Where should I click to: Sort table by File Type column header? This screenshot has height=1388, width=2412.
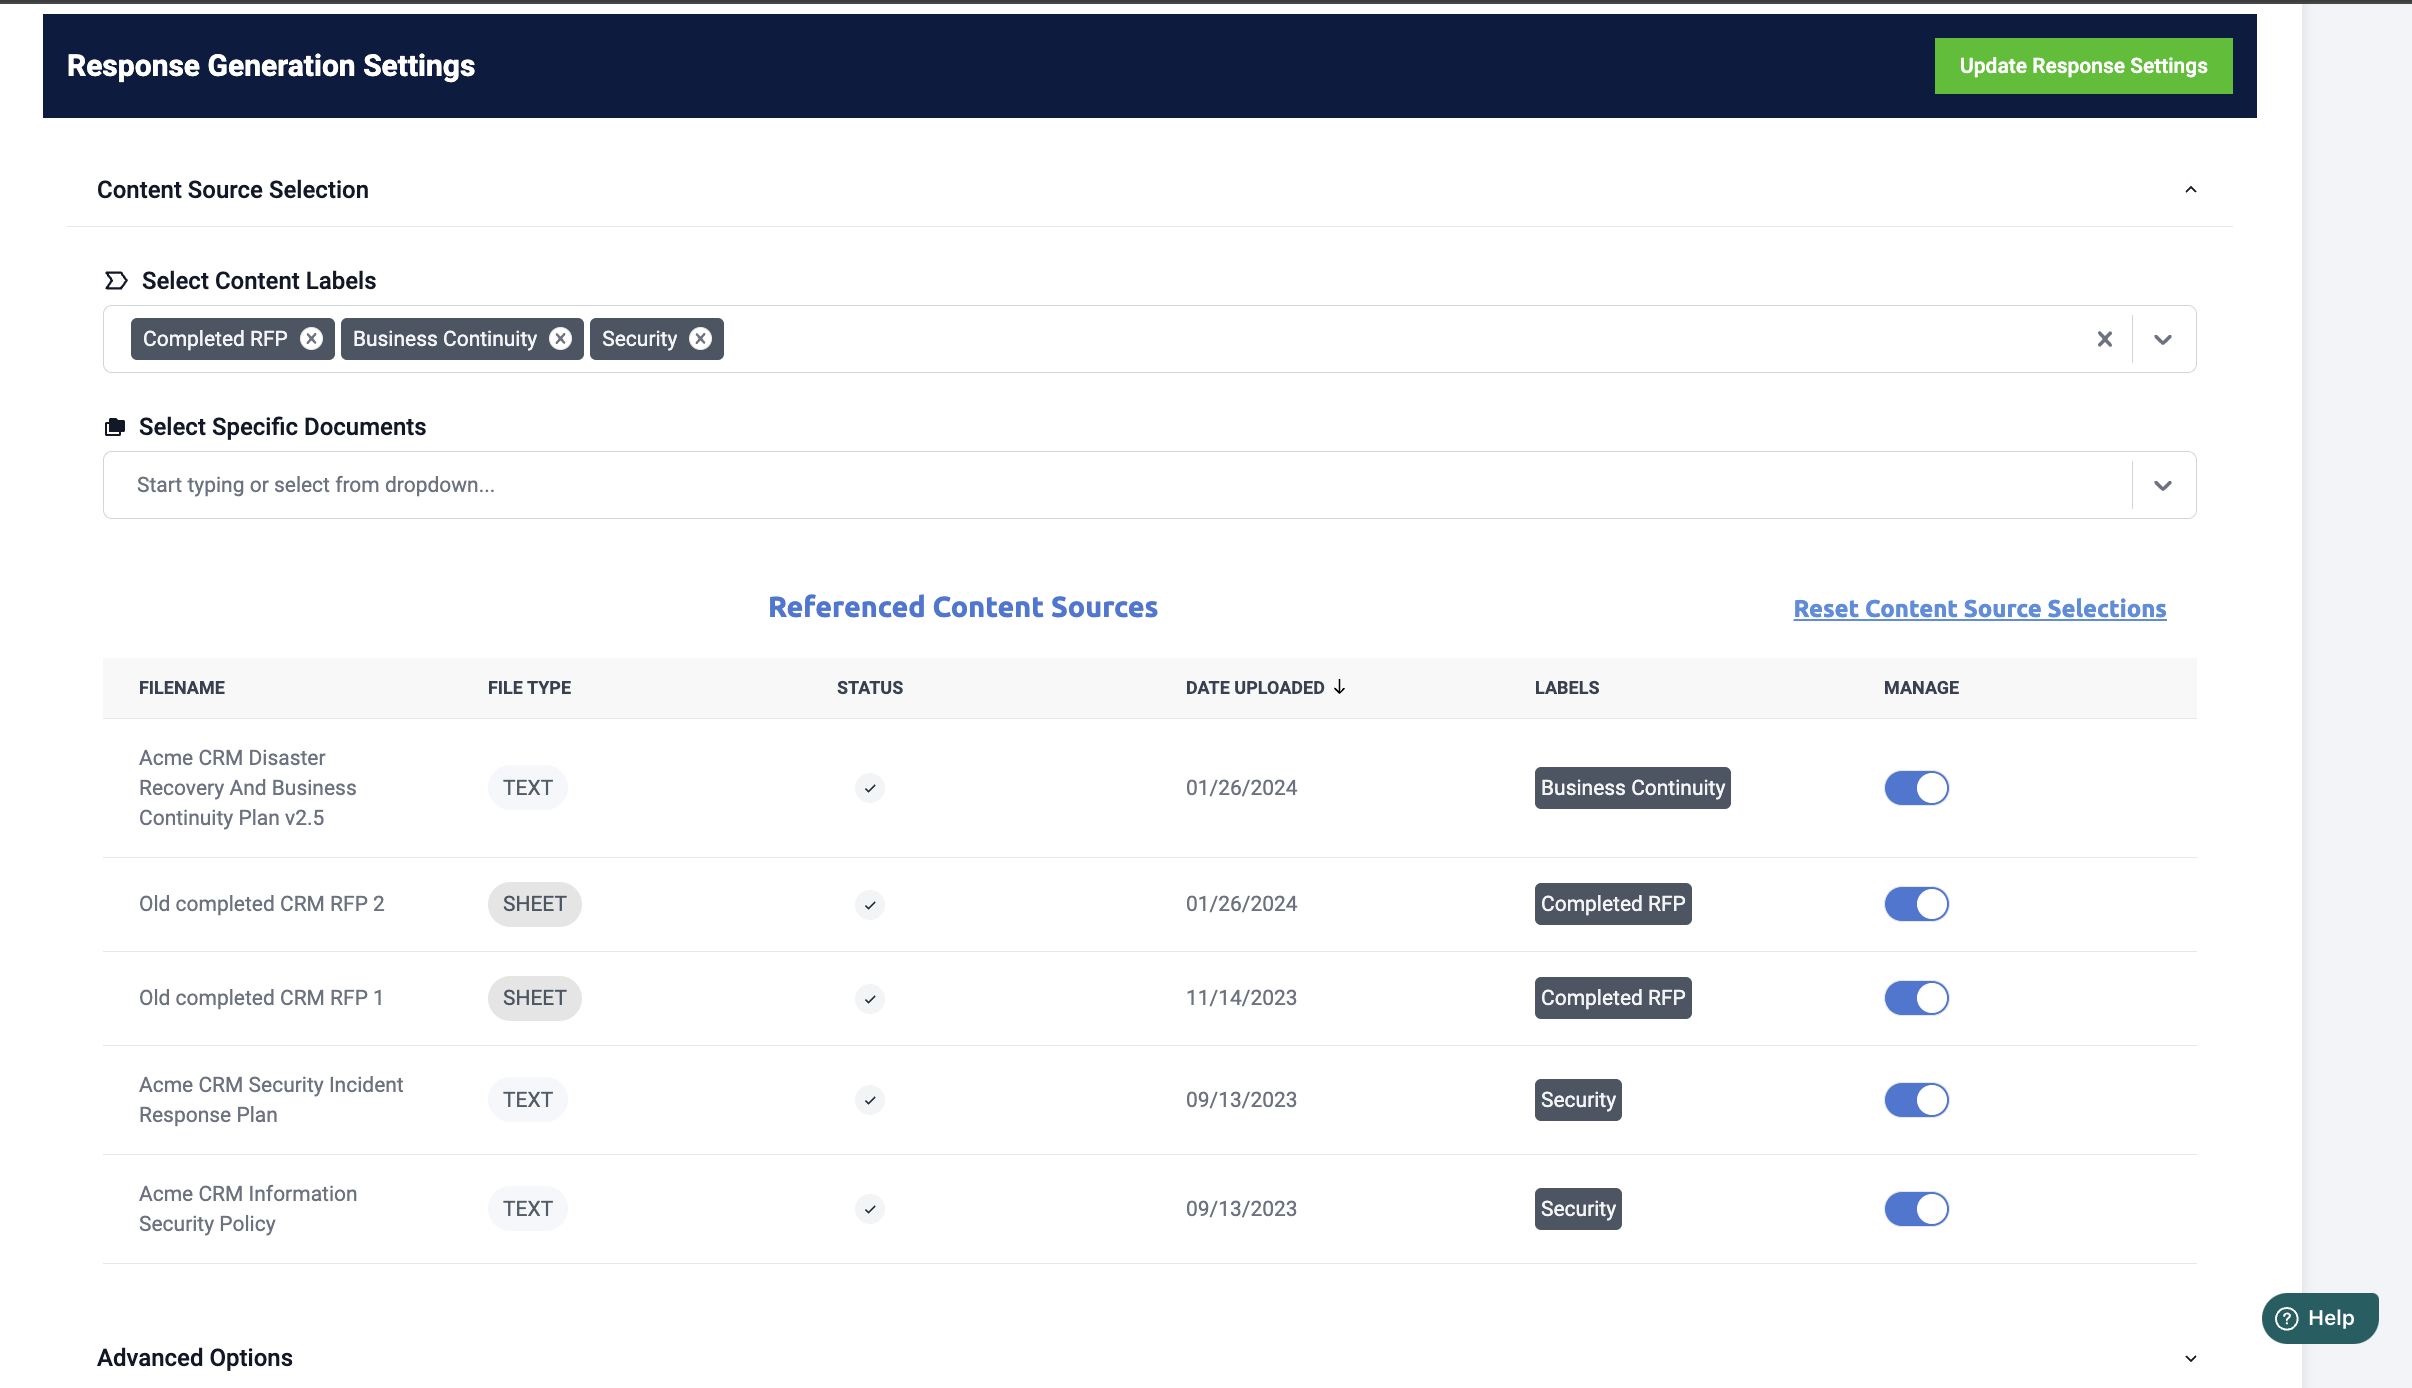[x=529, y=688]
